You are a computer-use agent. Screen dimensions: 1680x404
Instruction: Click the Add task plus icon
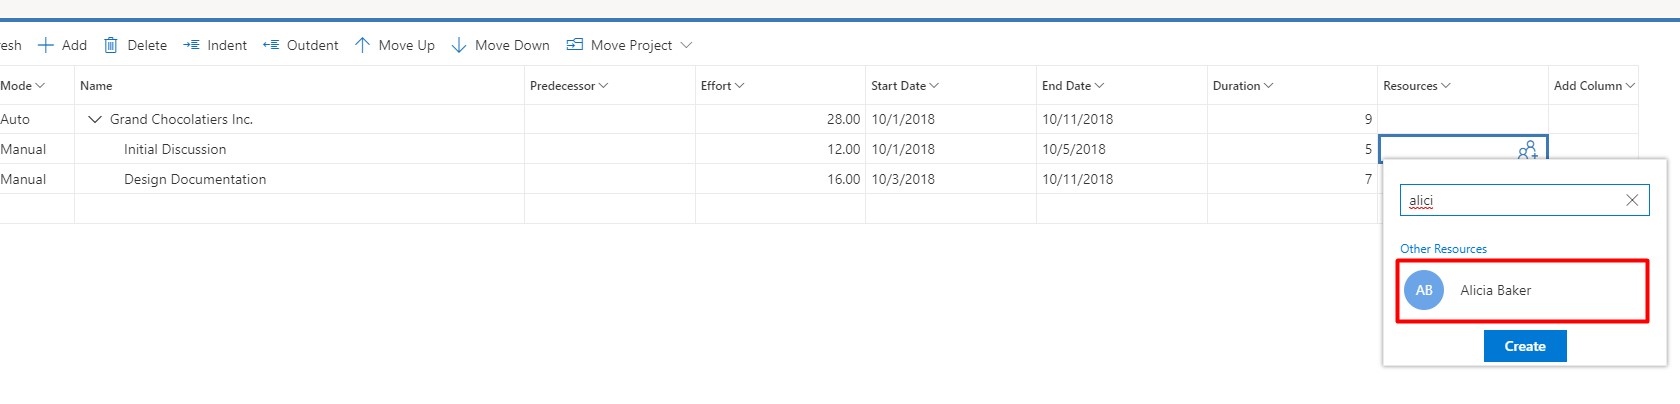point(45,45)
